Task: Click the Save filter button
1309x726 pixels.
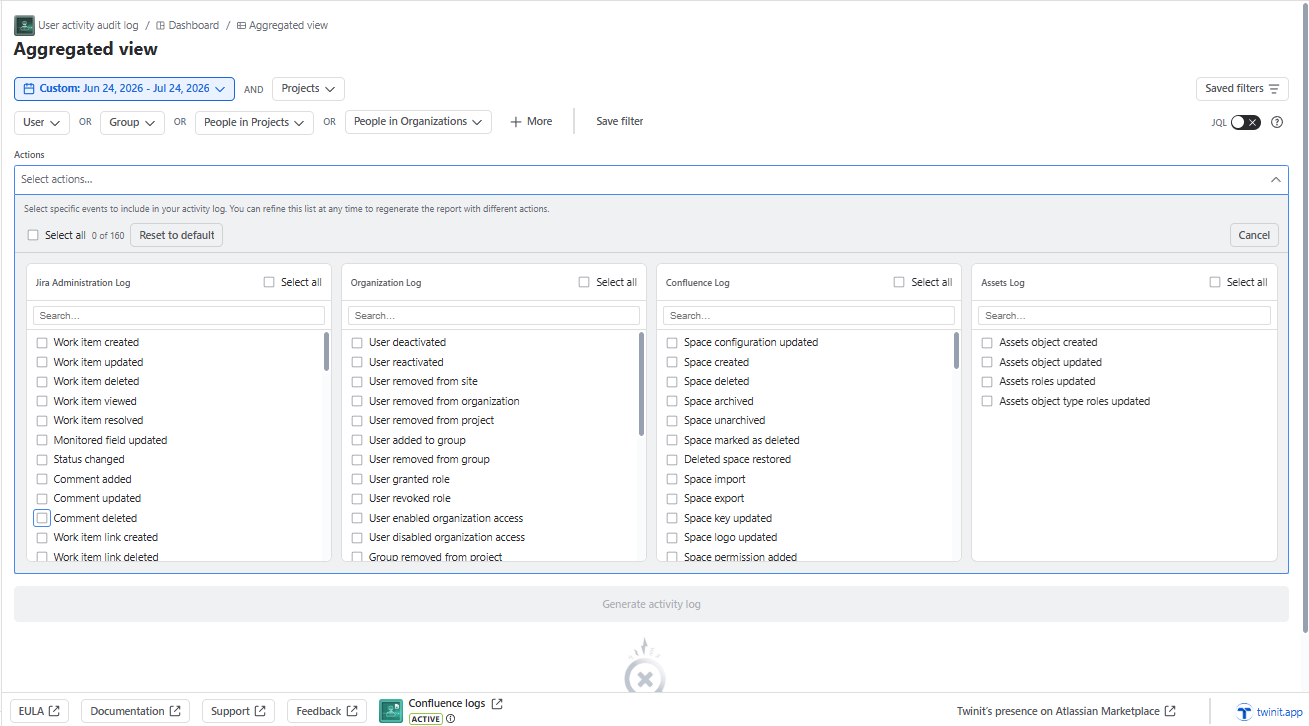Action: pyautogui.click(x=620, y=122)
